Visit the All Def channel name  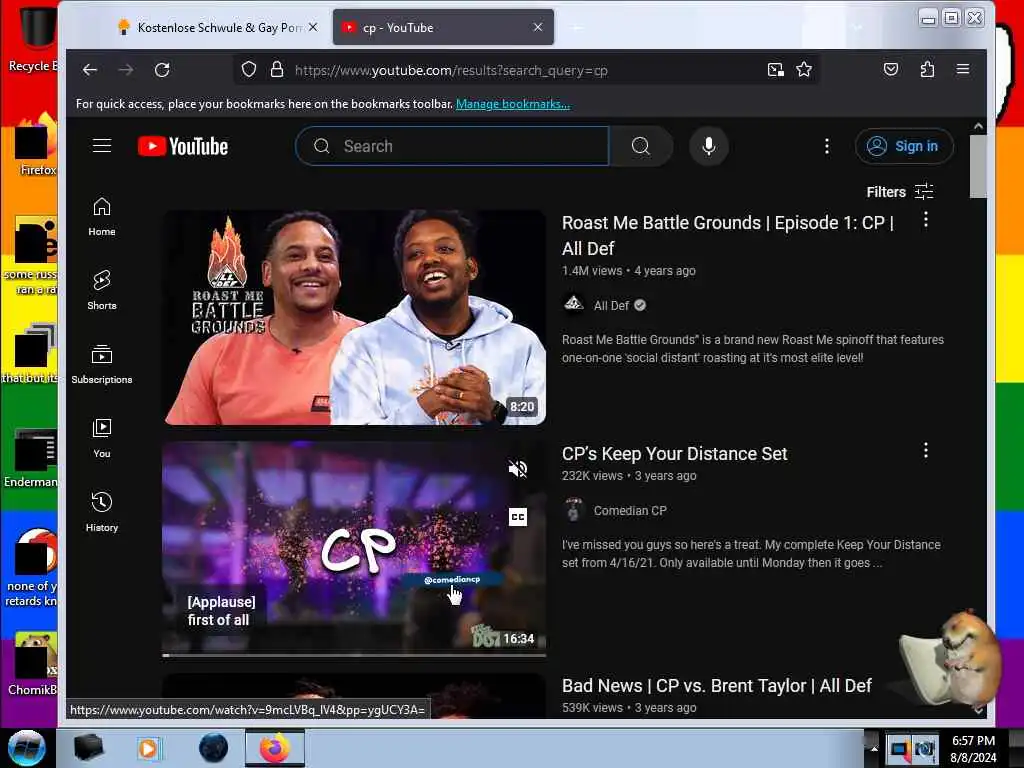click(x=611, y=306)
